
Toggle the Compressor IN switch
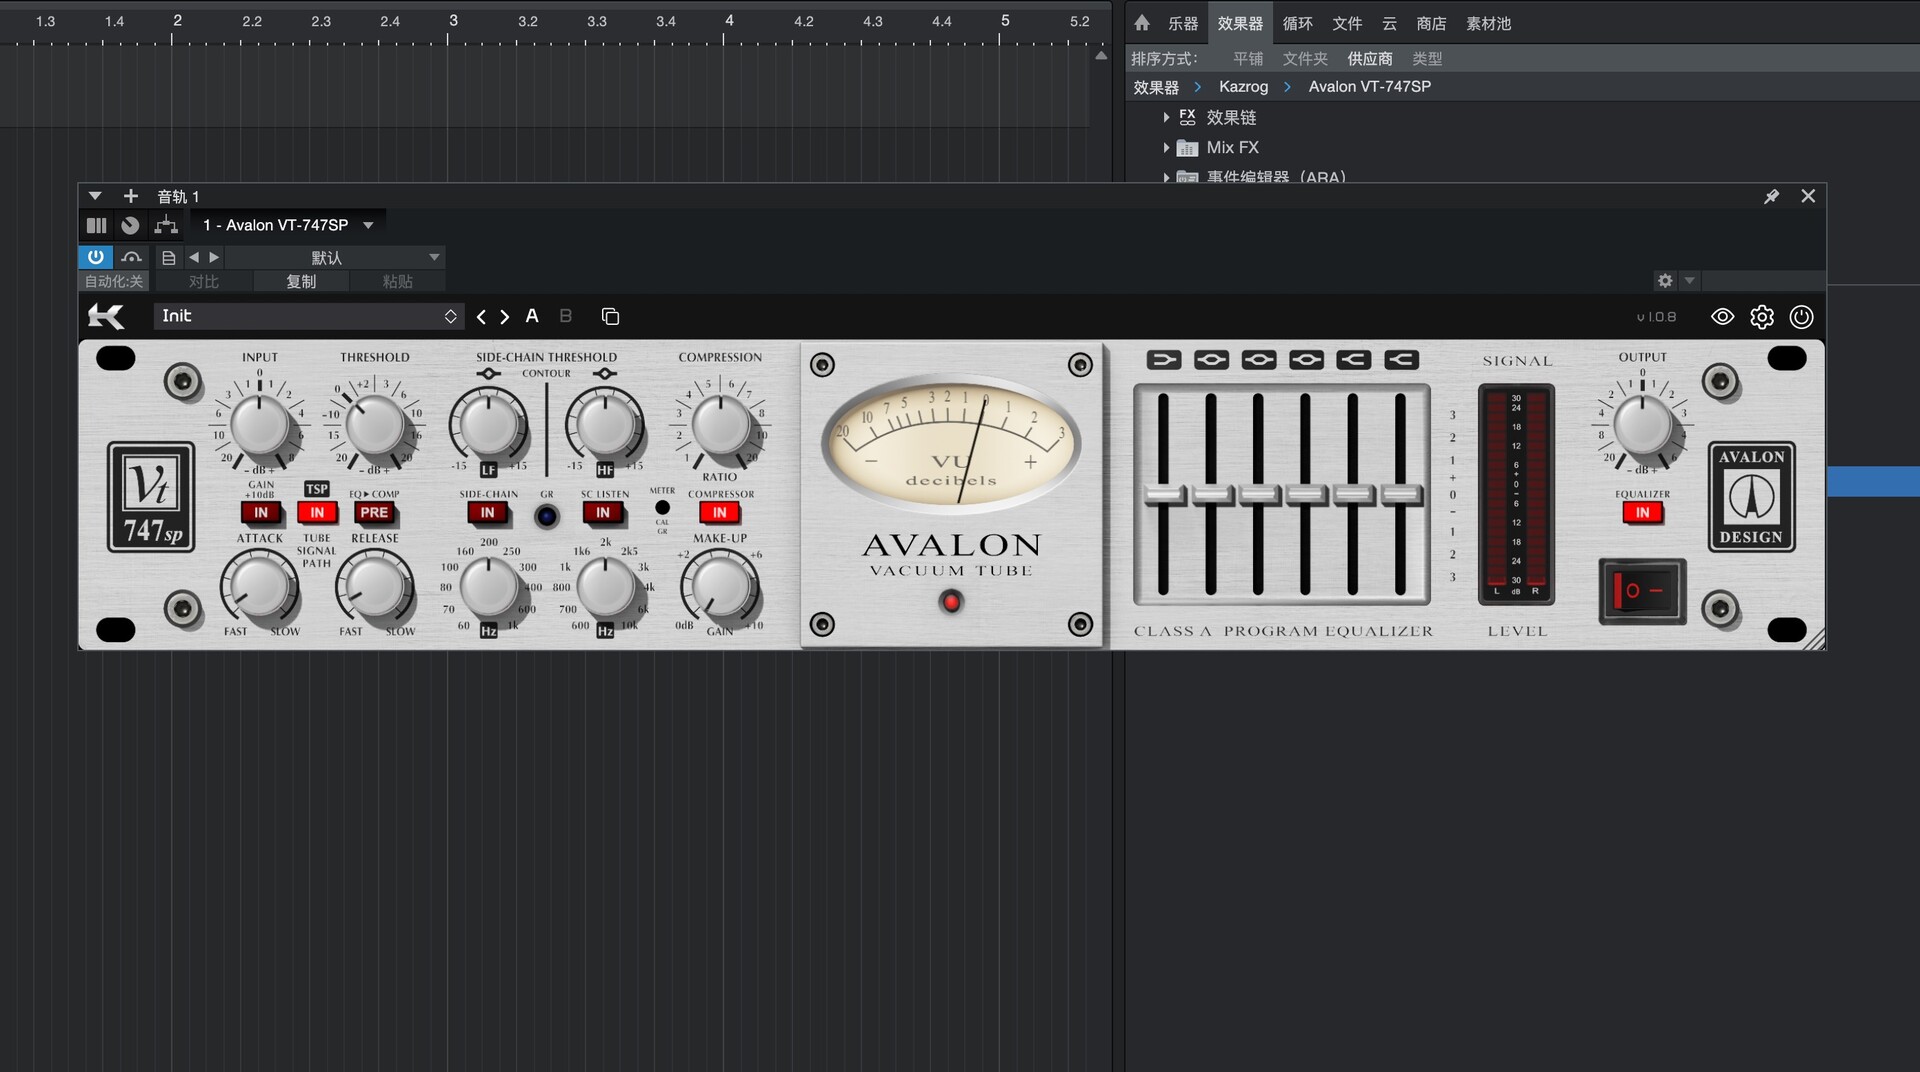point(720,513)
